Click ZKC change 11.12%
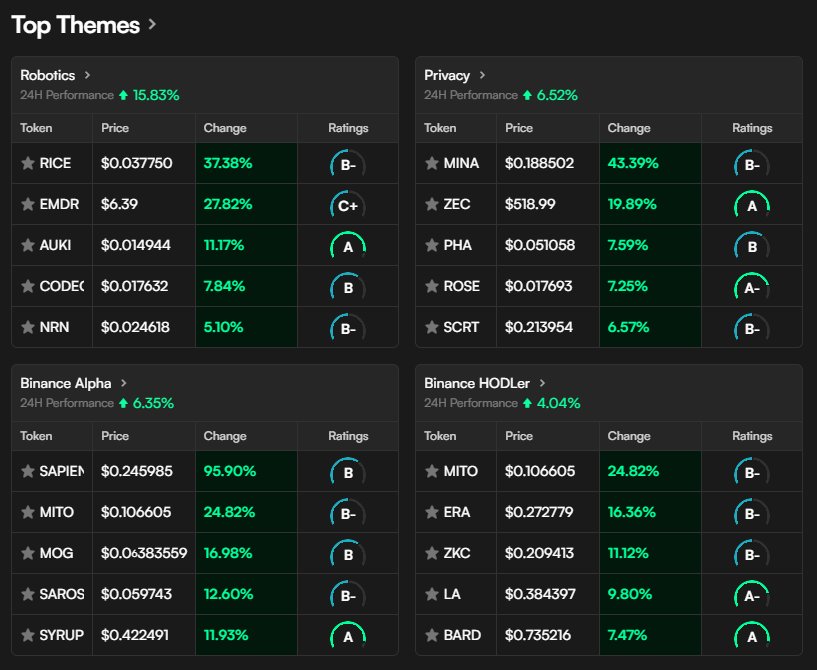The image size is (817, 670). (x=628, y=553)
